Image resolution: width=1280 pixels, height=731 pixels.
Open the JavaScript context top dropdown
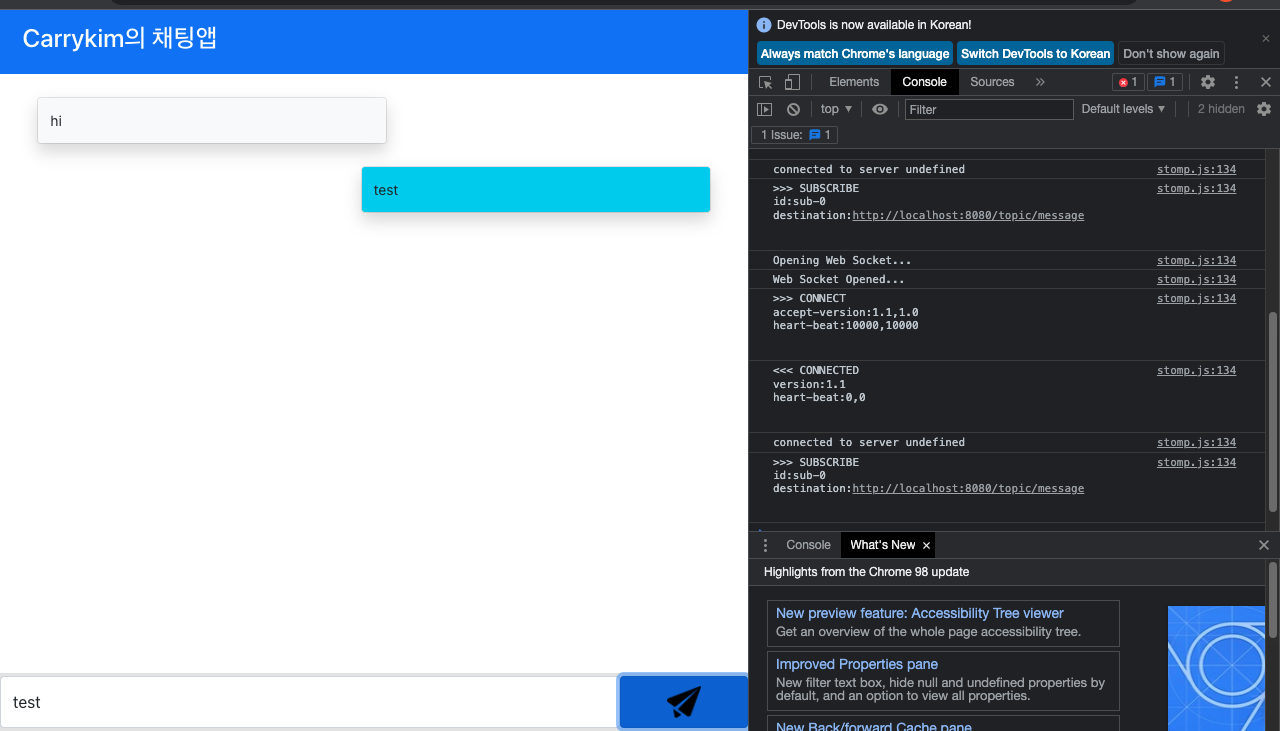tap(835, 108)
